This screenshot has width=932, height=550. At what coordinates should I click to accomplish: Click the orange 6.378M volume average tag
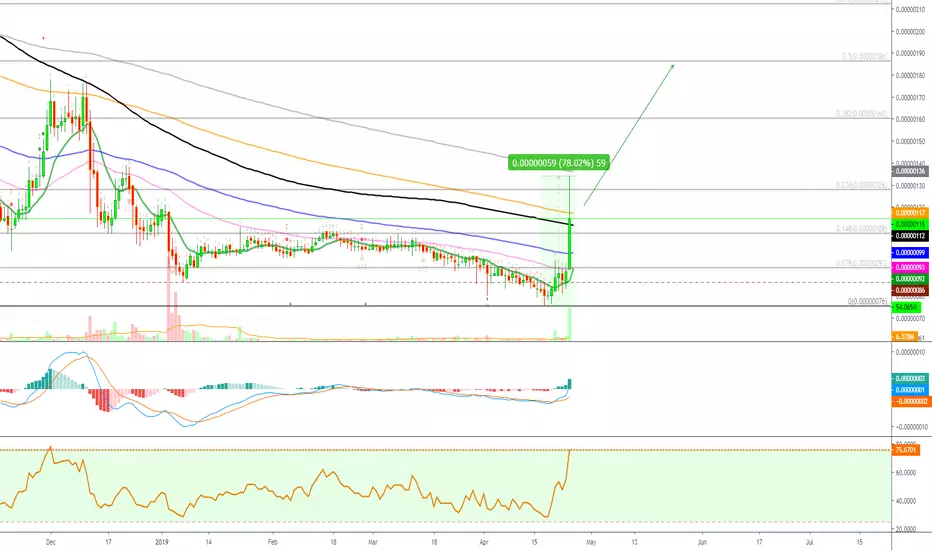[905, 337]
